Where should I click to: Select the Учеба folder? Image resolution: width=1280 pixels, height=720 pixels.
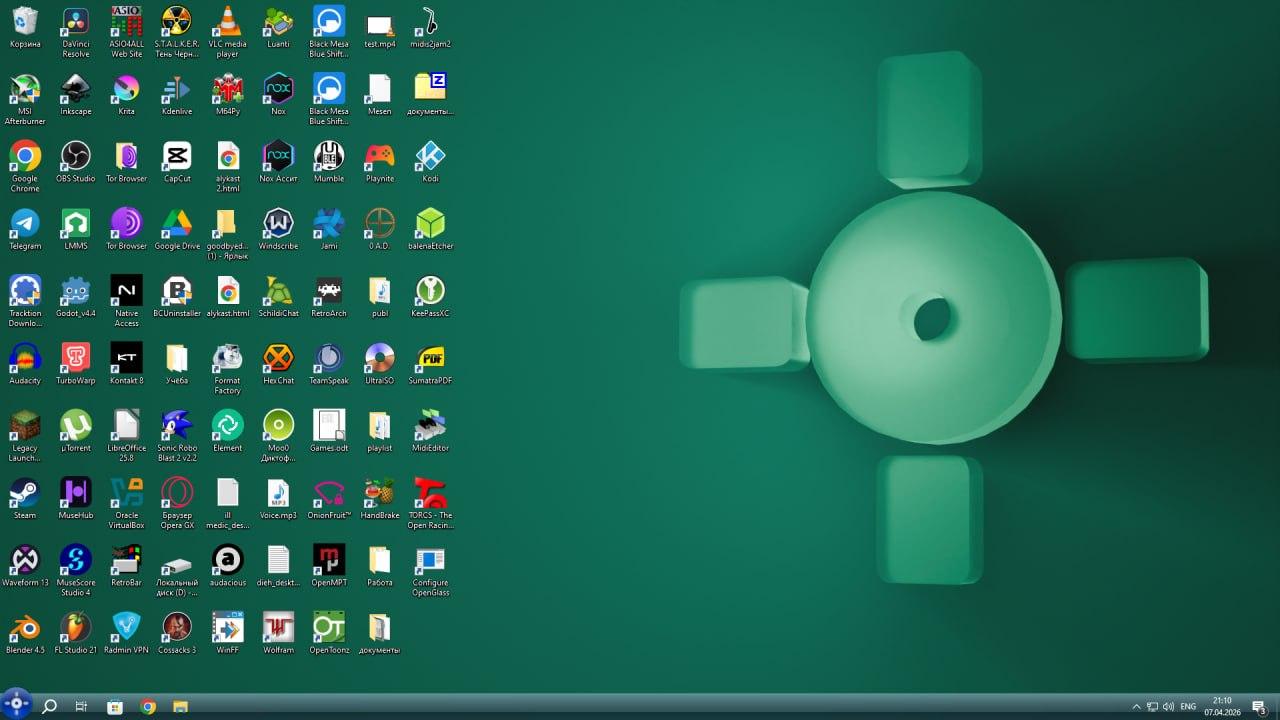(x=176, y=363)
